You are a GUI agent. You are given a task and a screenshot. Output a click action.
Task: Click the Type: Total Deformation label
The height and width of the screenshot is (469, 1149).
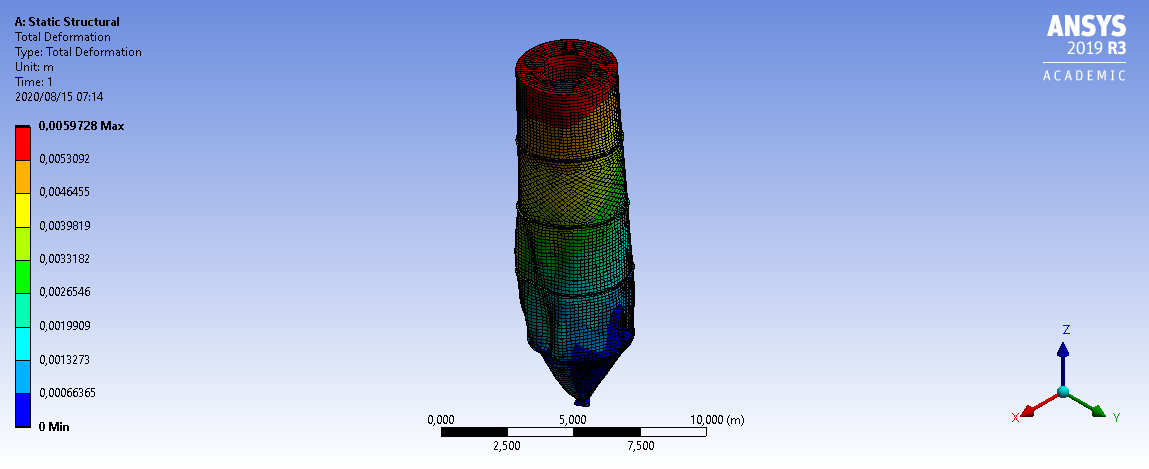coord(78,52)
